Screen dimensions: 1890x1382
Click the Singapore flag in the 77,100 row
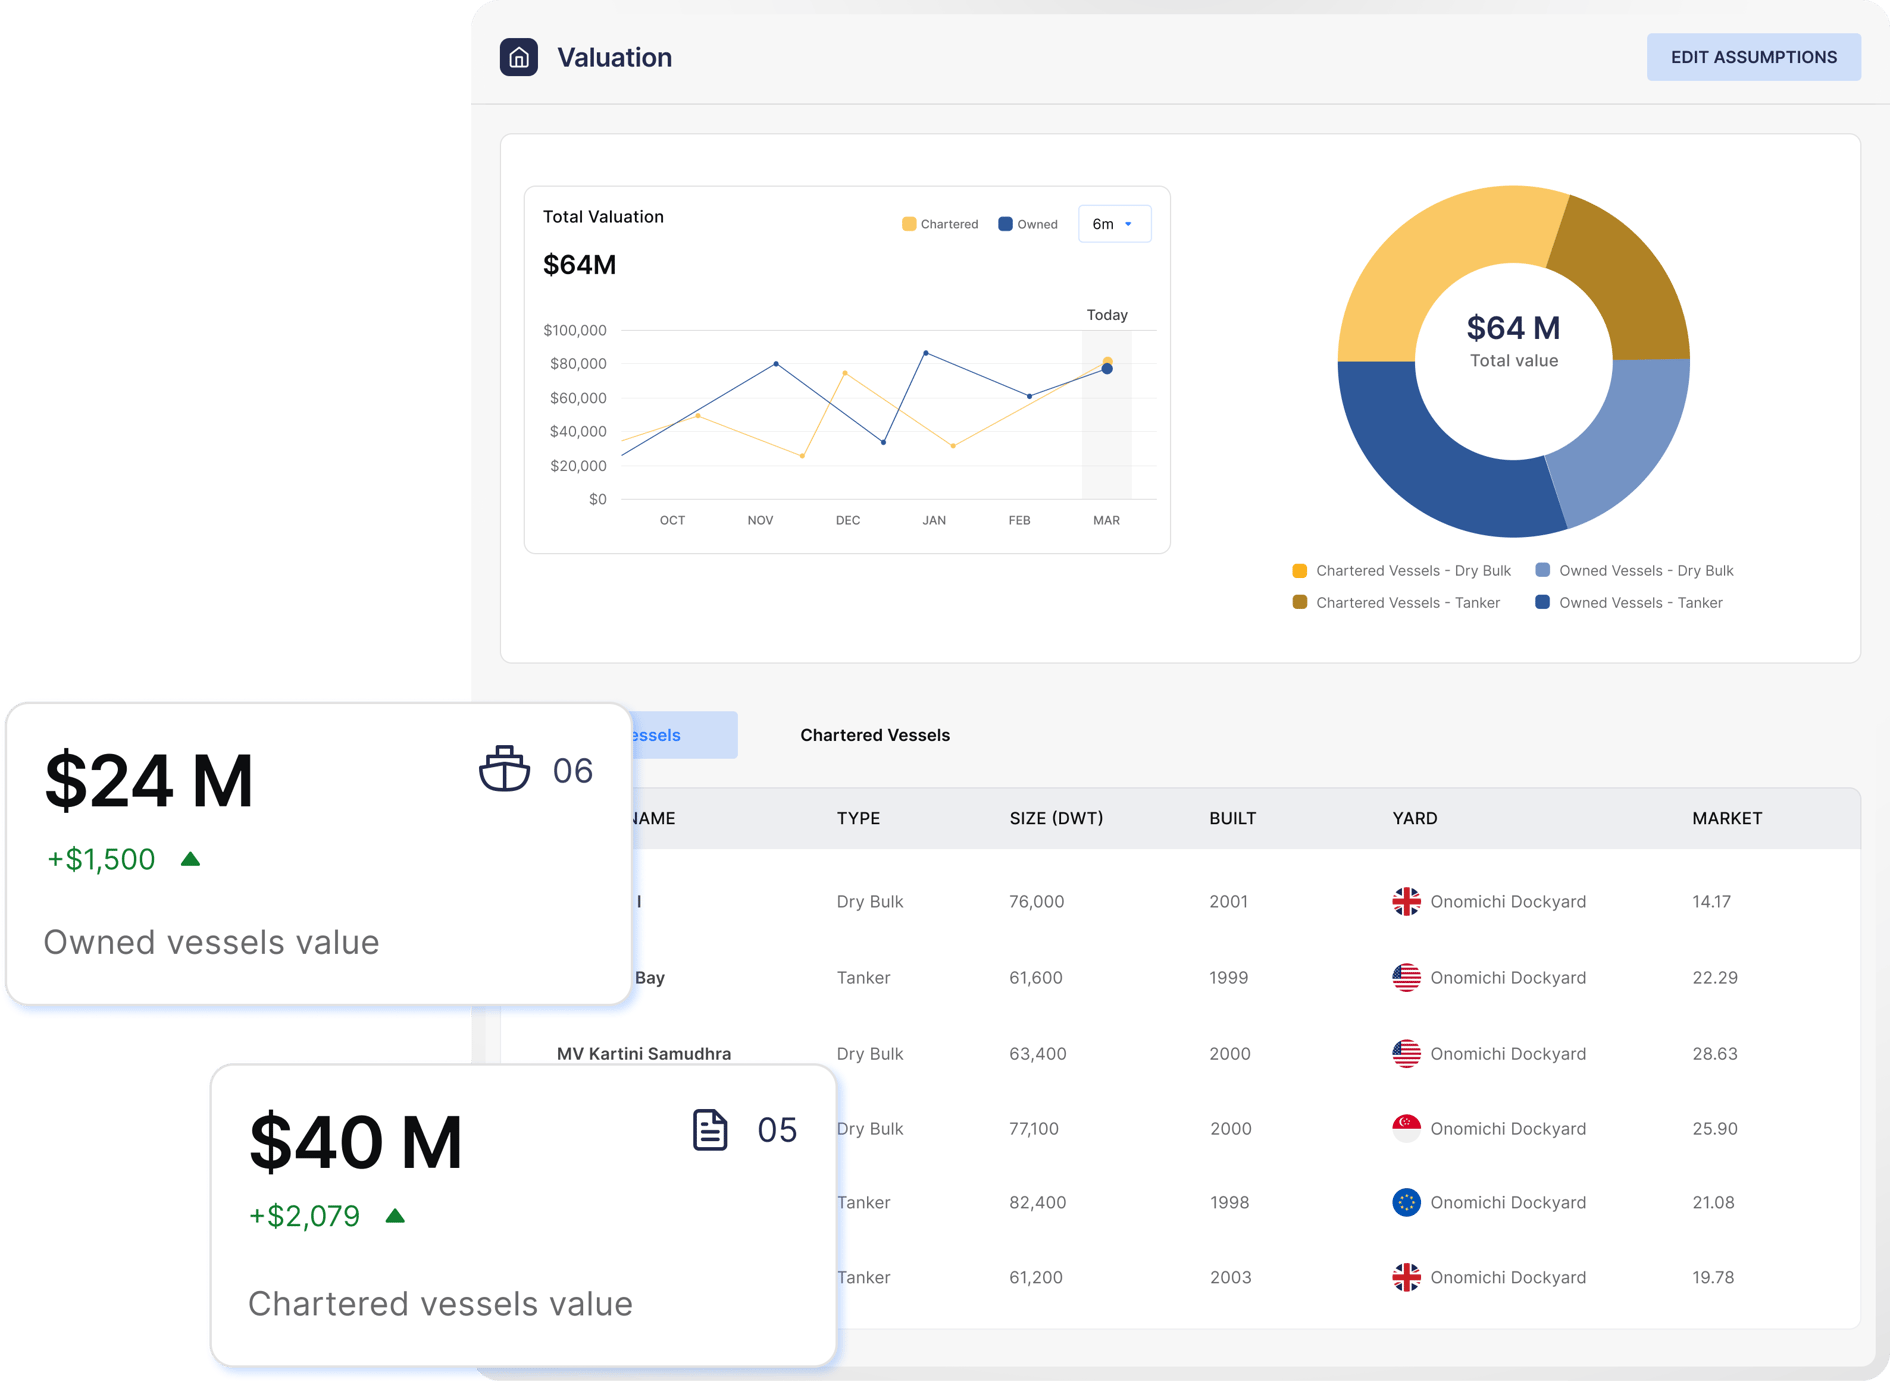(x=1406, y=1128)
